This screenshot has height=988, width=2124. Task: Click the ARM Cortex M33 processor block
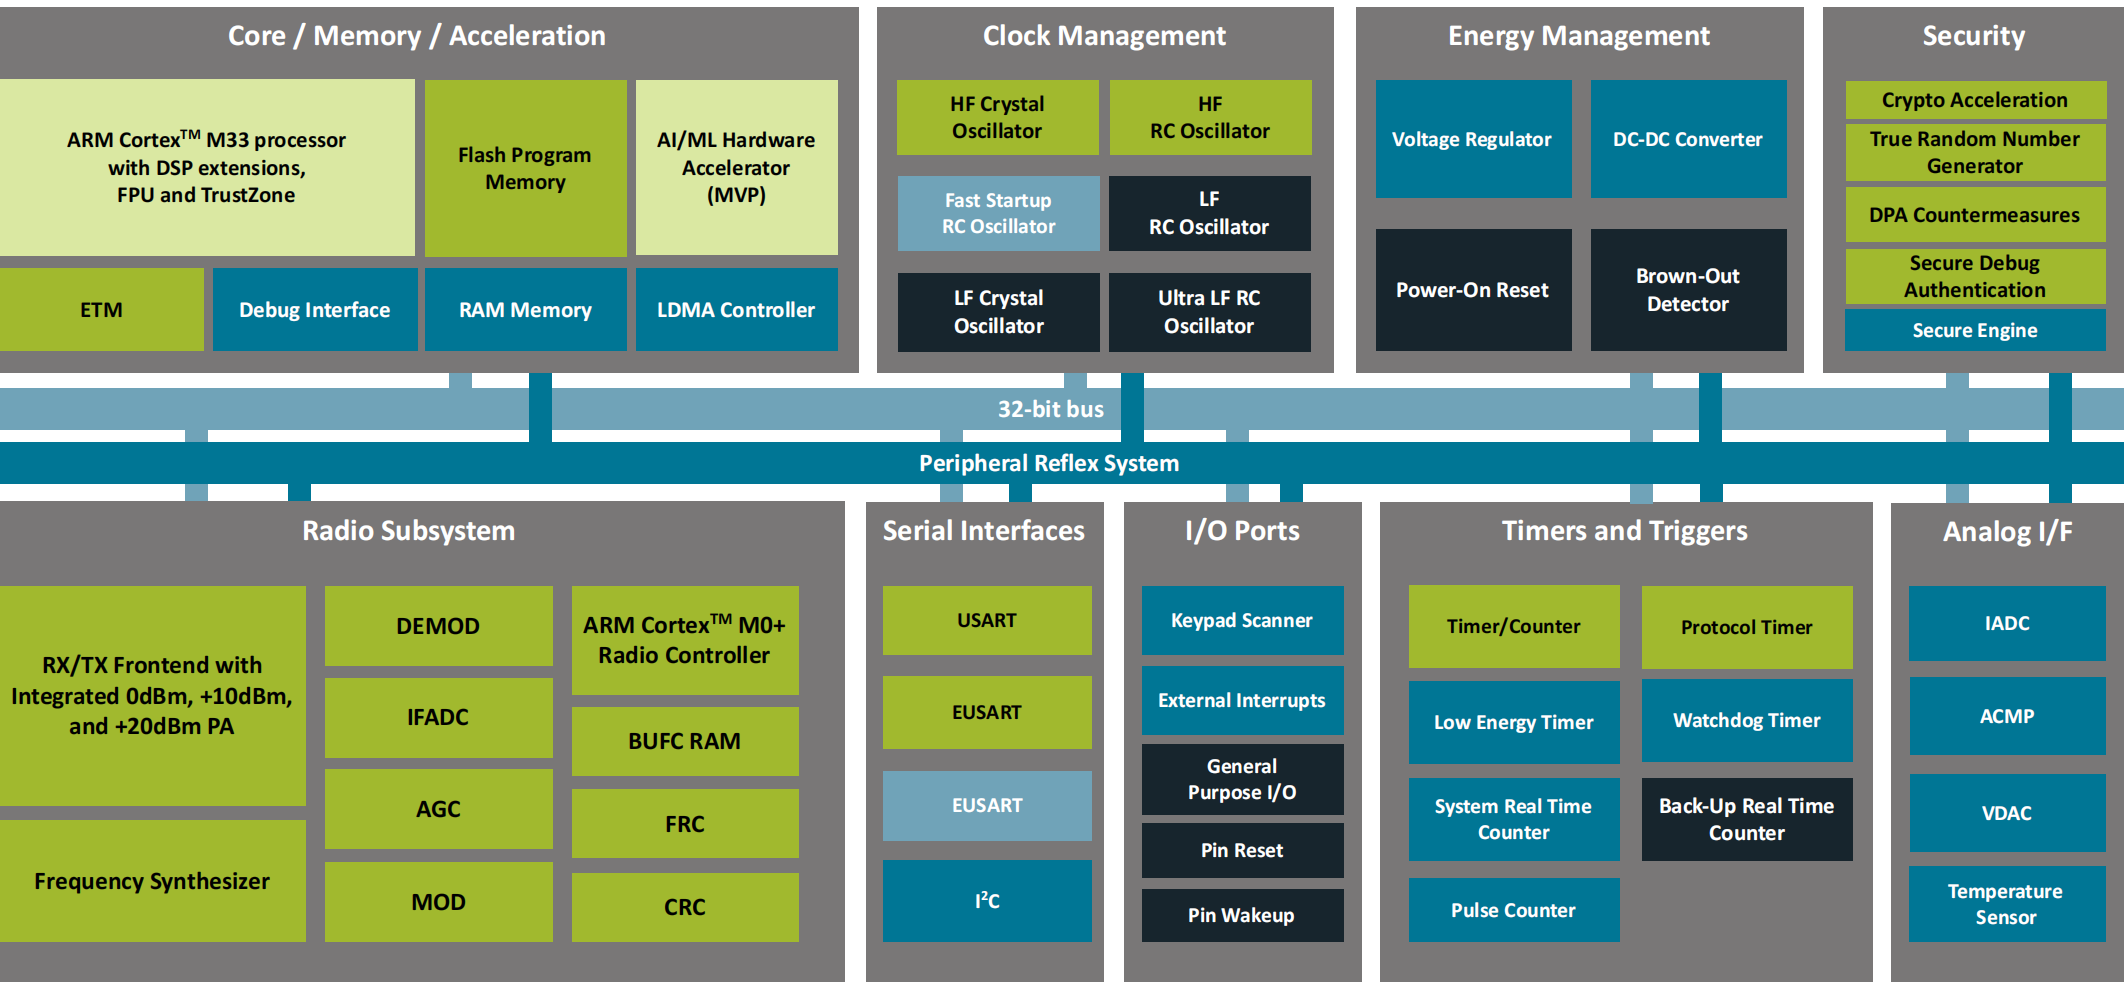[207, 167]
